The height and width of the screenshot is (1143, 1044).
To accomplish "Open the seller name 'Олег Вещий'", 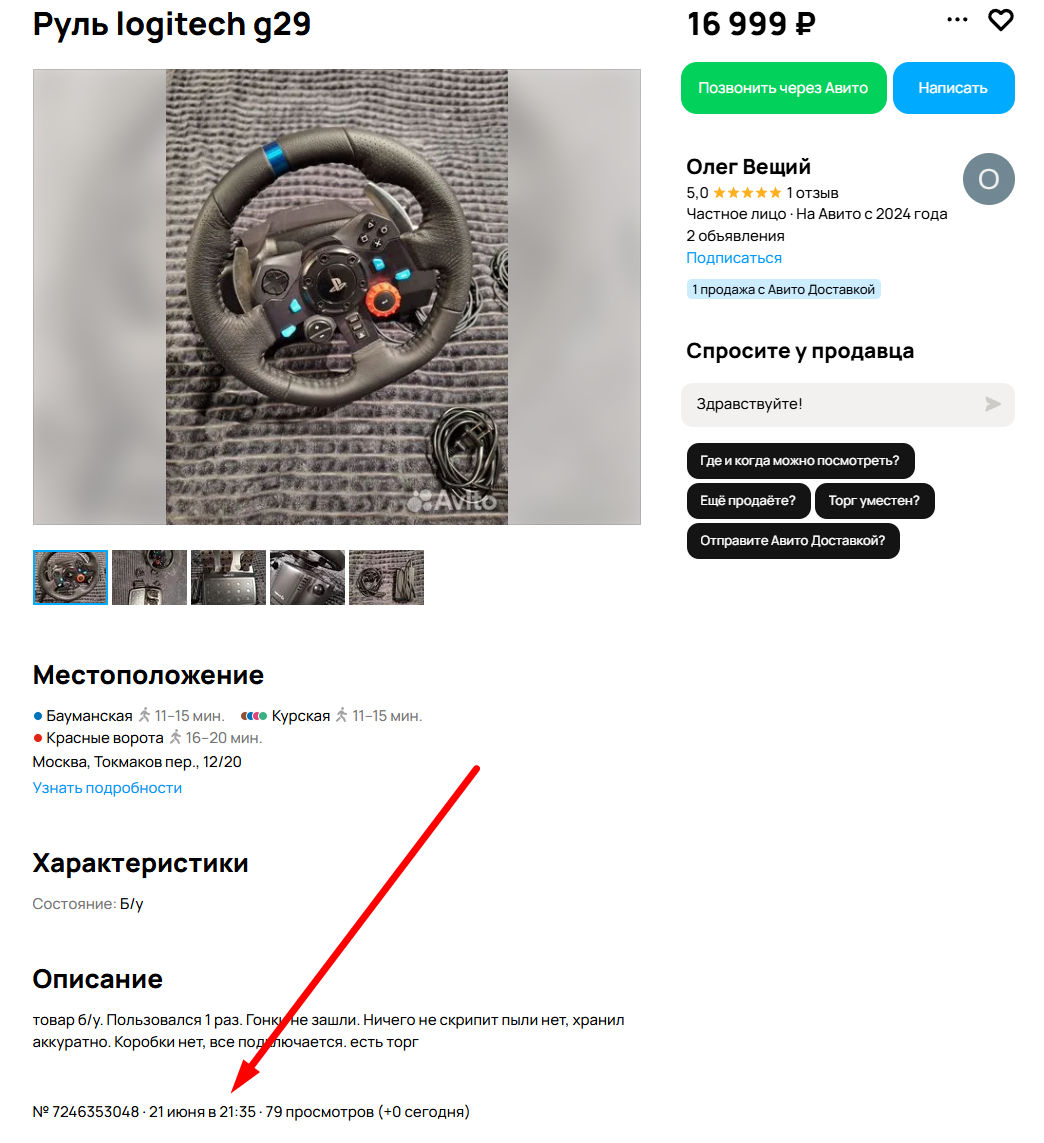I will pyautogui.click(x=748, y=167).
